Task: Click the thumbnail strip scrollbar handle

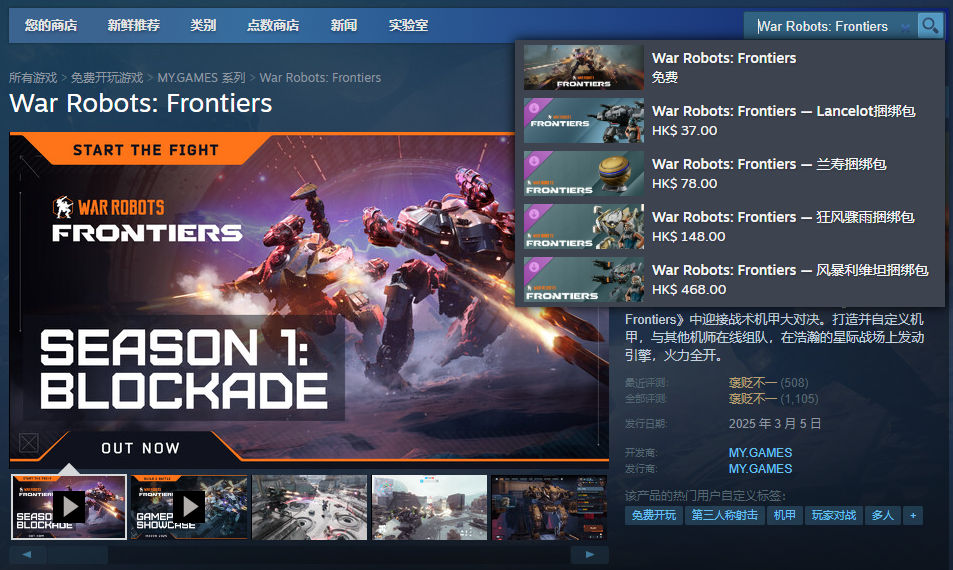Action: click(x=78, y=554)
